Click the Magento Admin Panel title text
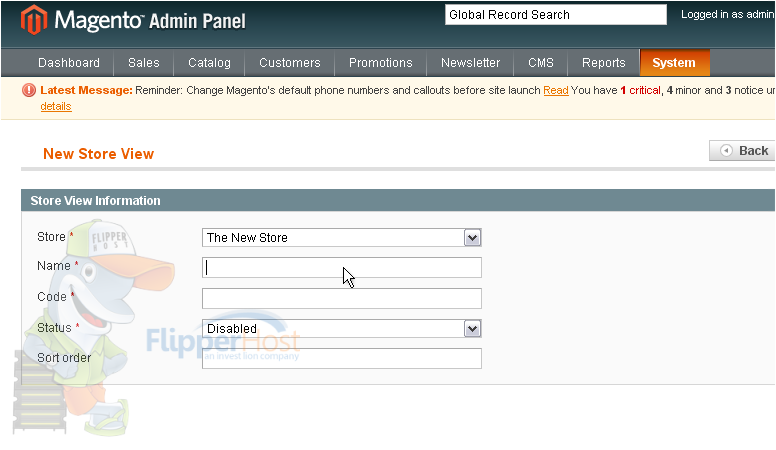Viewport: 776px width, 450px height. [150, 21]
